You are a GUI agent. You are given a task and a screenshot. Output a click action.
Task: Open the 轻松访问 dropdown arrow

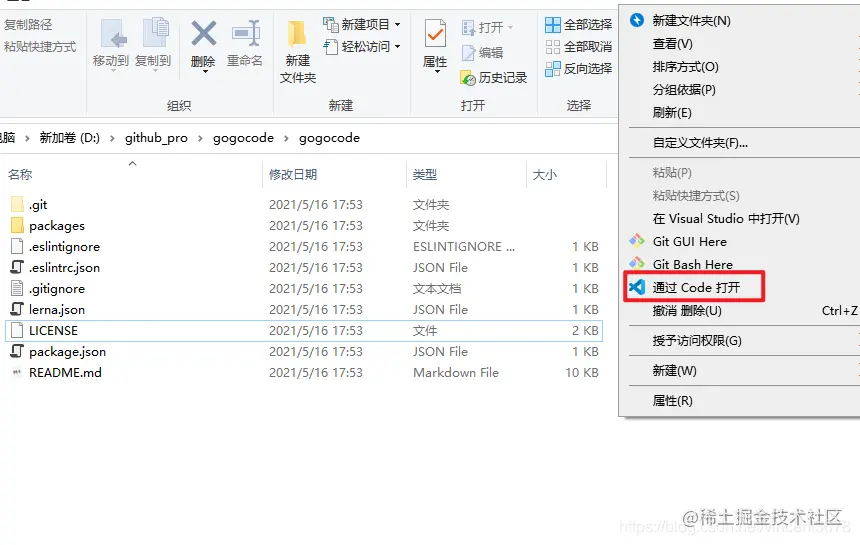(x=398, y=47)
